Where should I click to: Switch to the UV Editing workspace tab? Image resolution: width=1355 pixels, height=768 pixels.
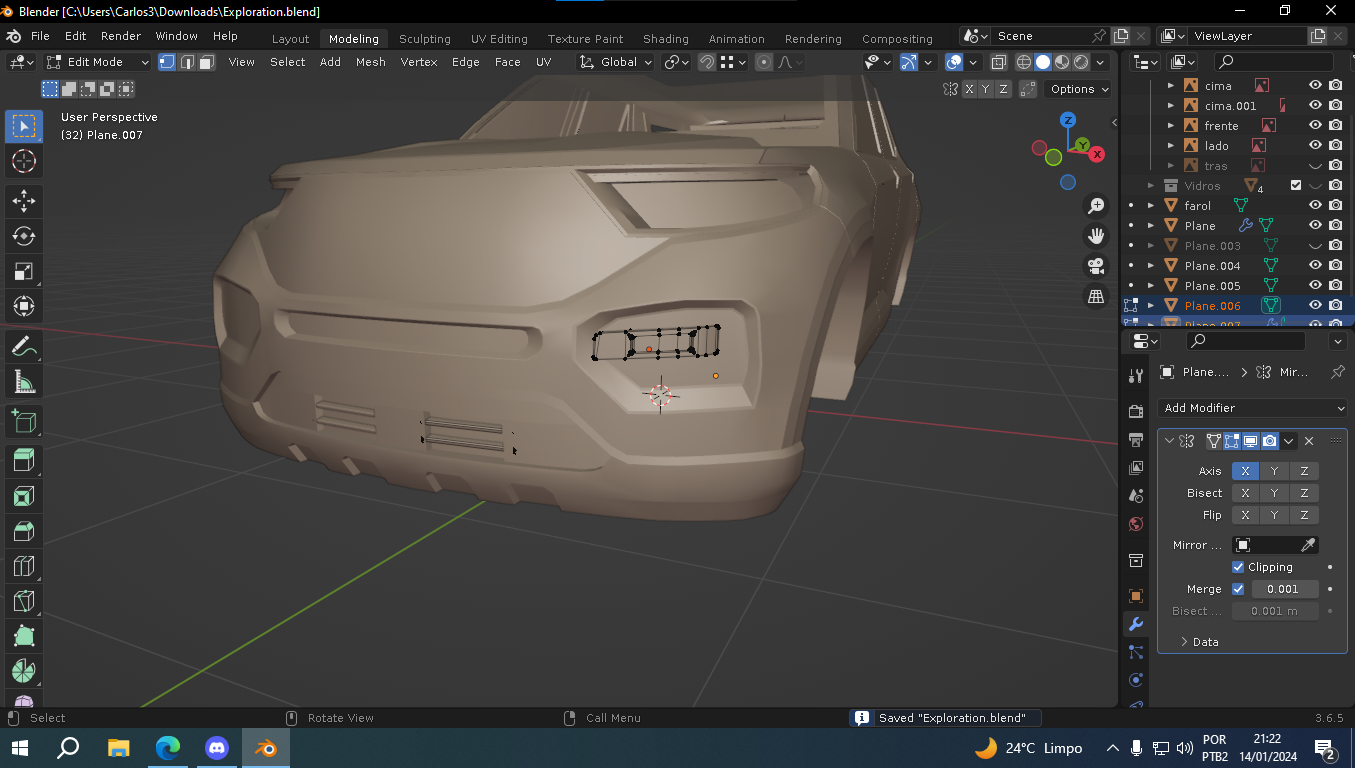pos(499,39)
